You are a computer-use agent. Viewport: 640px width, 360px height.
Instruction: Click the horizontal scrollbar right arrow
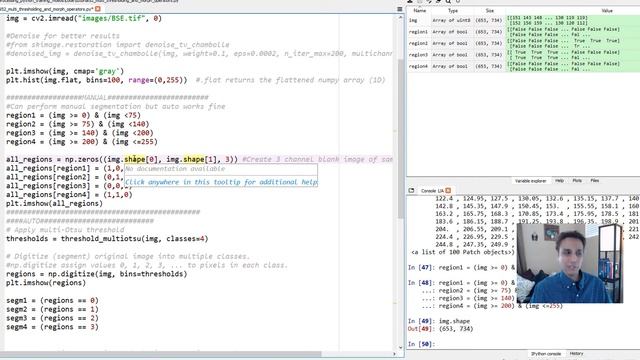pyautogui.click(x=395, y=354)
